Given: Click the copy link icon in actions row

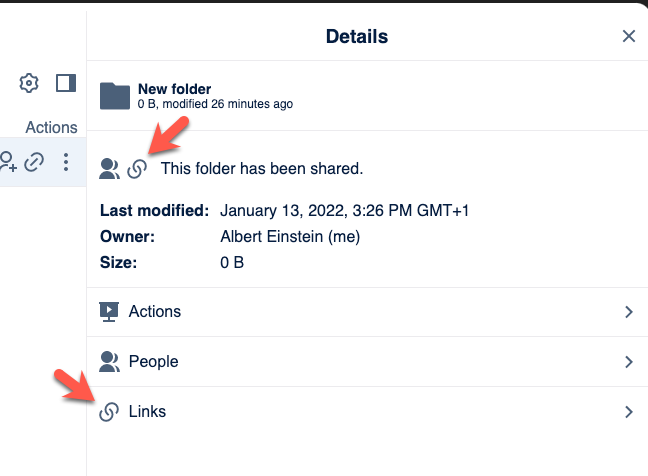Looking at the screenshot, I should click(34, 162).
